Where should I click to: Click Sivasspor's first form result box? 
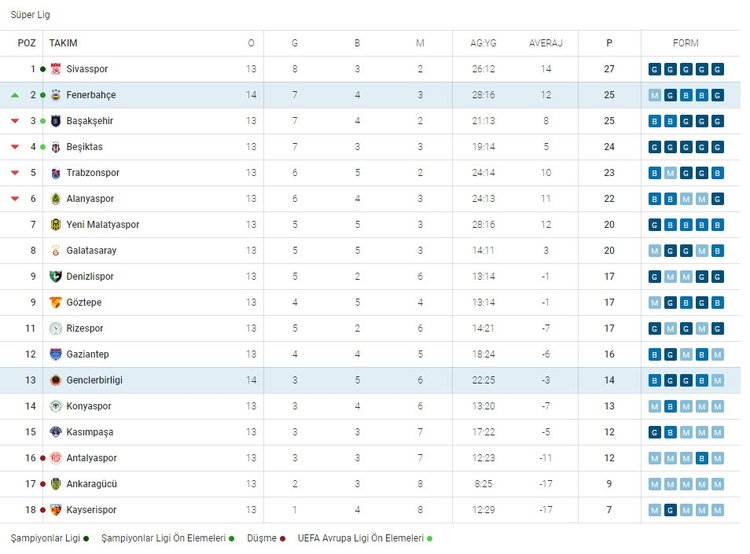click(x=654, y=69)
